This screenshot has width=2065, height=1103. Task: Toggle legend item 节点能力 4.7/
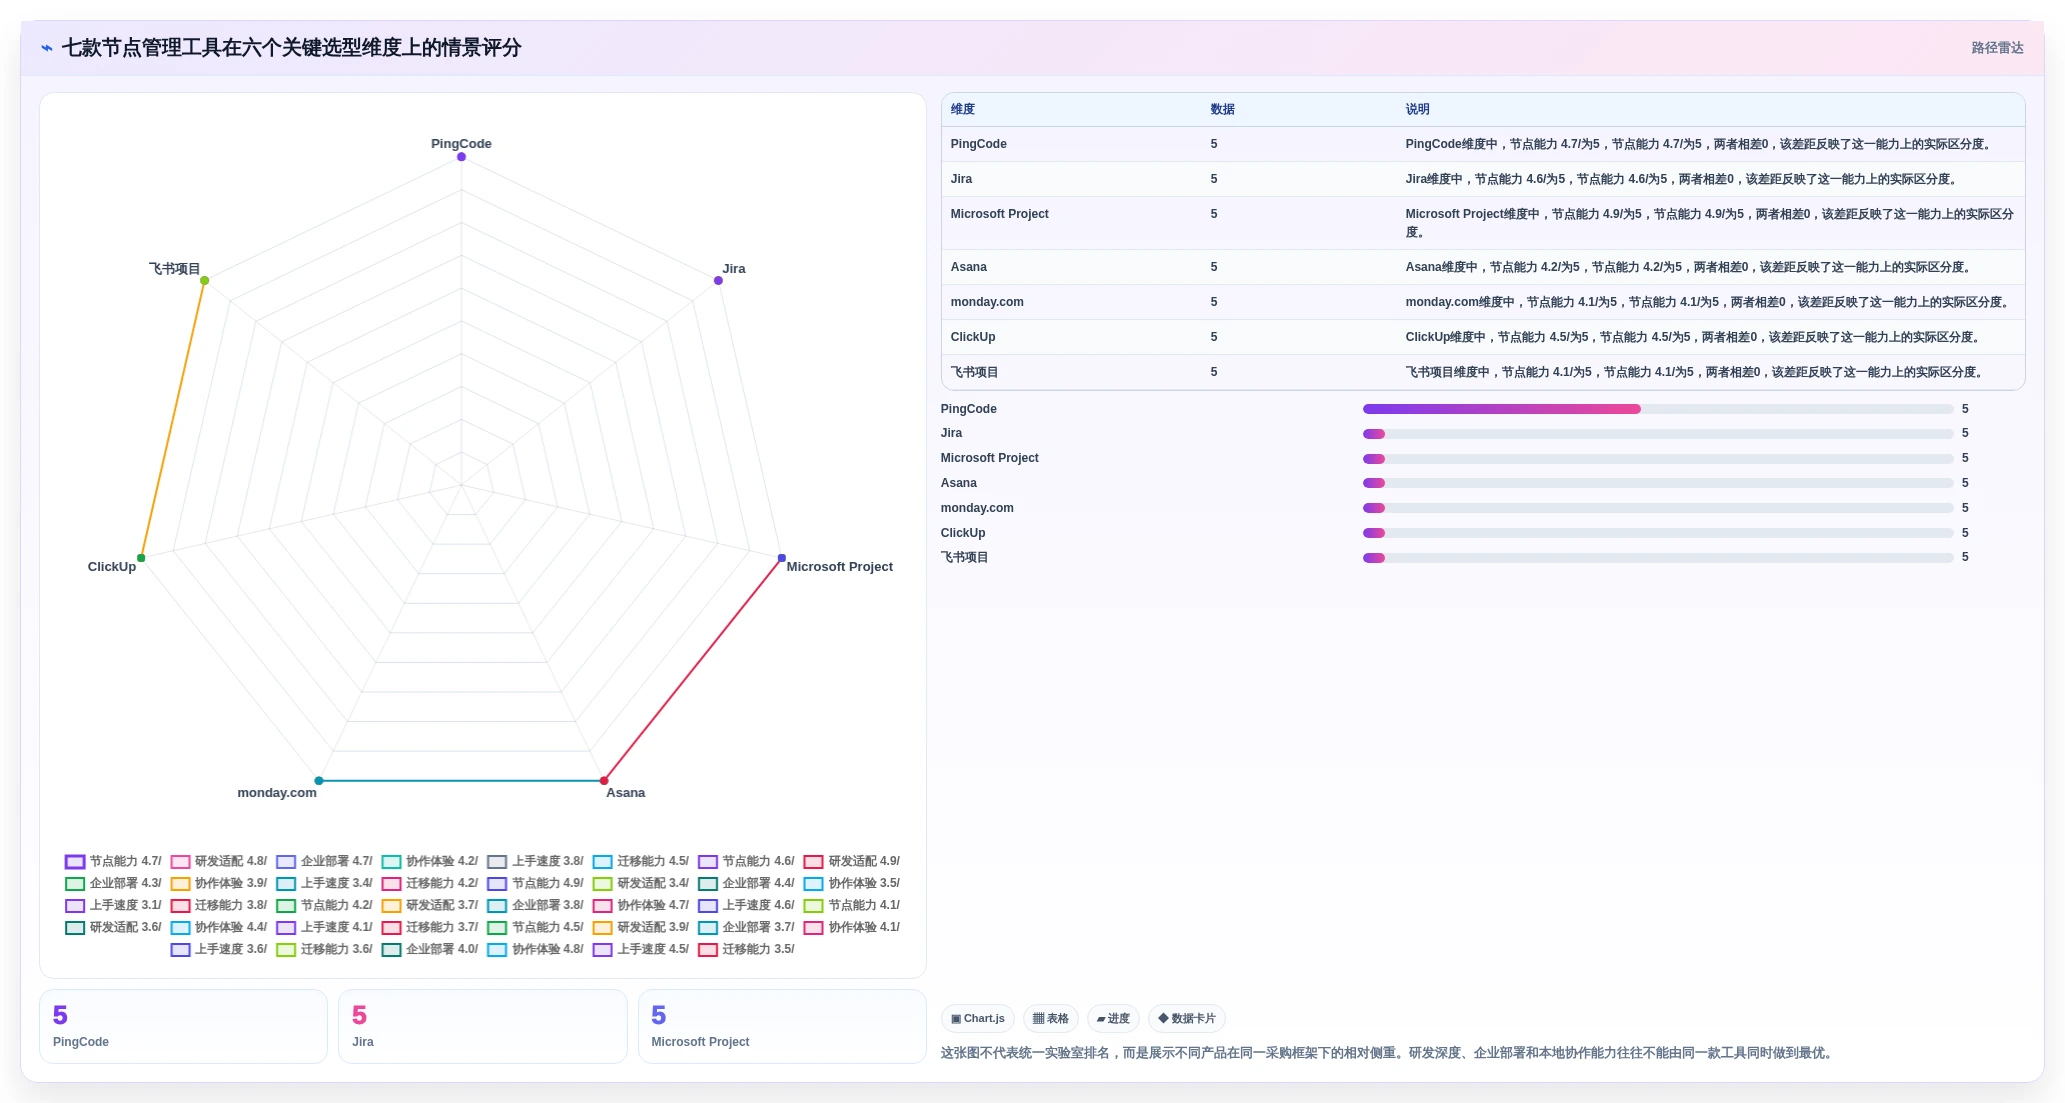[x=113, y=862]
